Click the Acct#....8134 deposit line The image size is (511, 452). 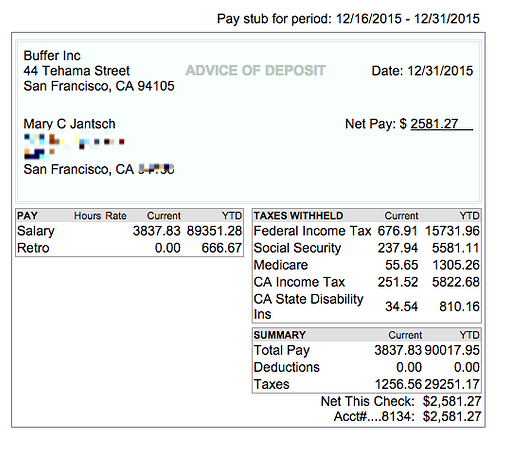click(408, 416)
